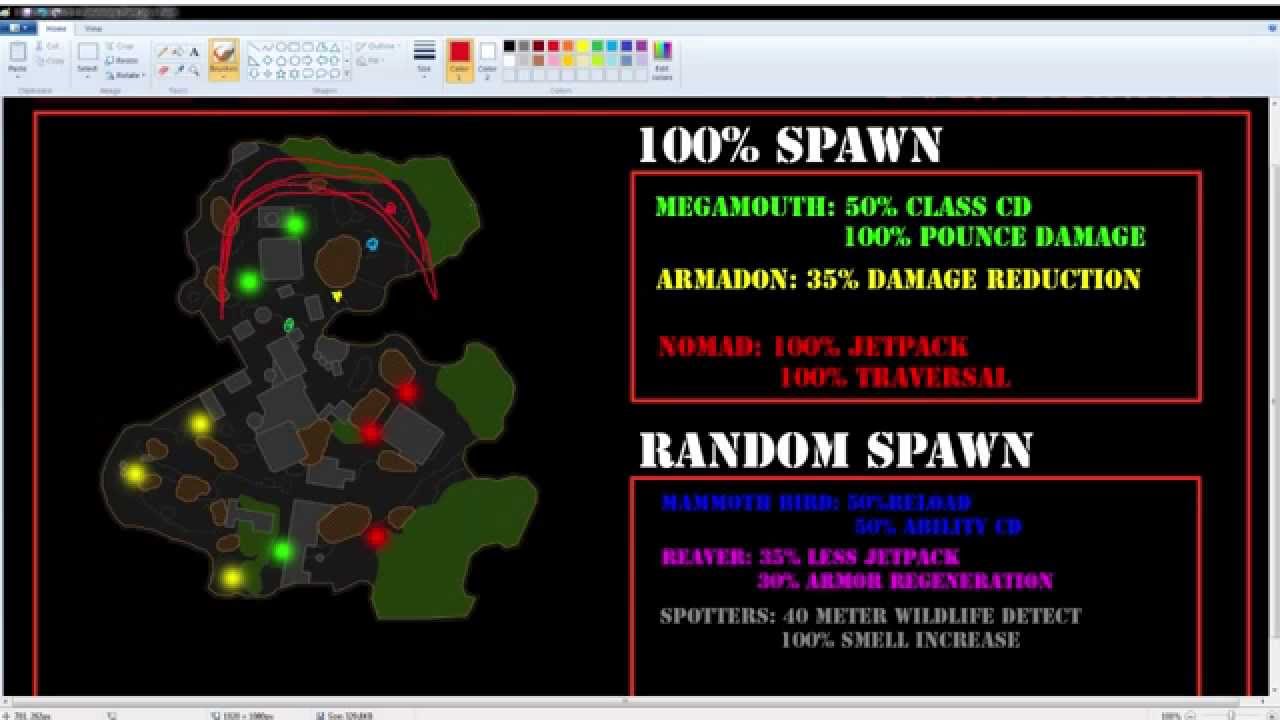The image size is (1280, 720).
Task: Click the 'NOMAD: 100% JETPACK' text
Action: 813,347
